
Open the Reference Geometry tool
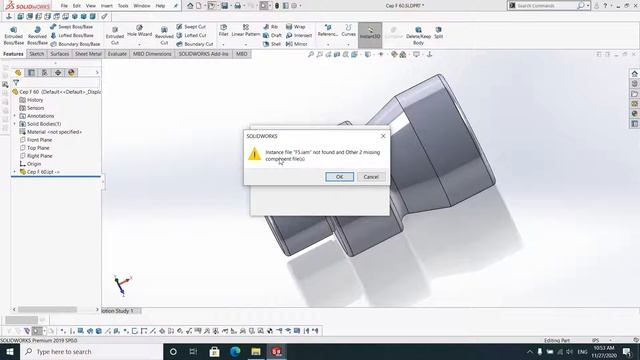328,30
